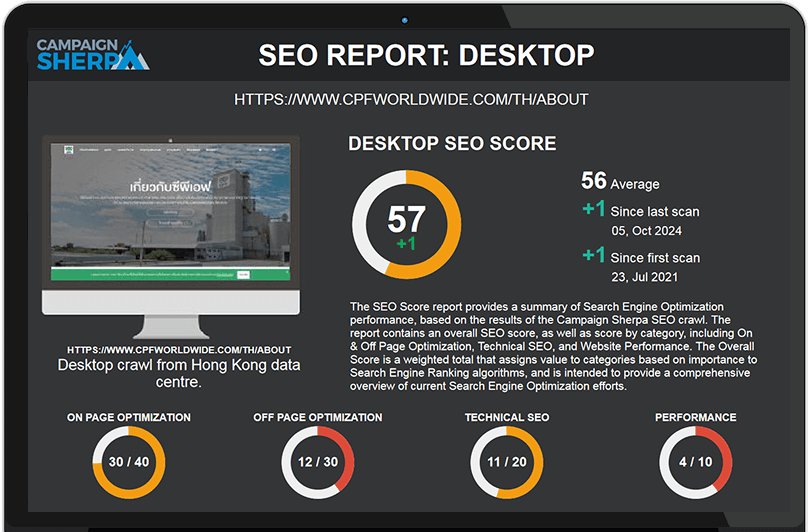
Task: Click the OFF PAGE OPTIMIZATION label
Action: [x=318, y=417]
